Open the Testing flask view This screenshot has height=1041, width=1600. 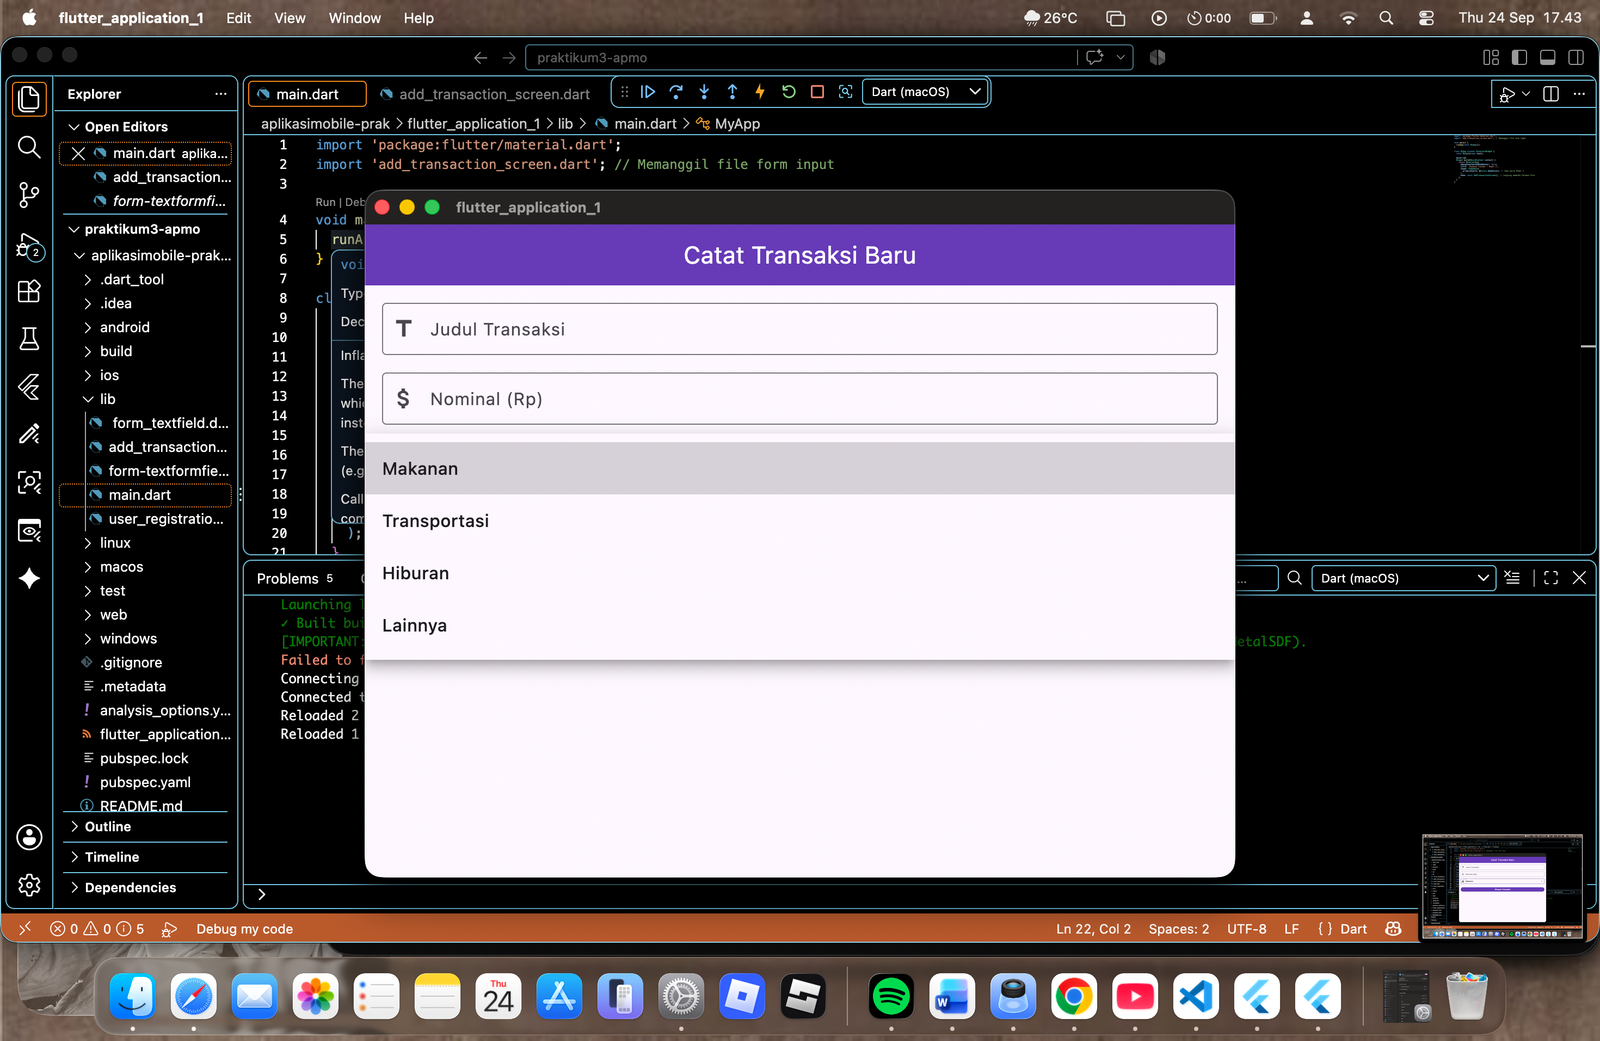click(x=29, y=339)
